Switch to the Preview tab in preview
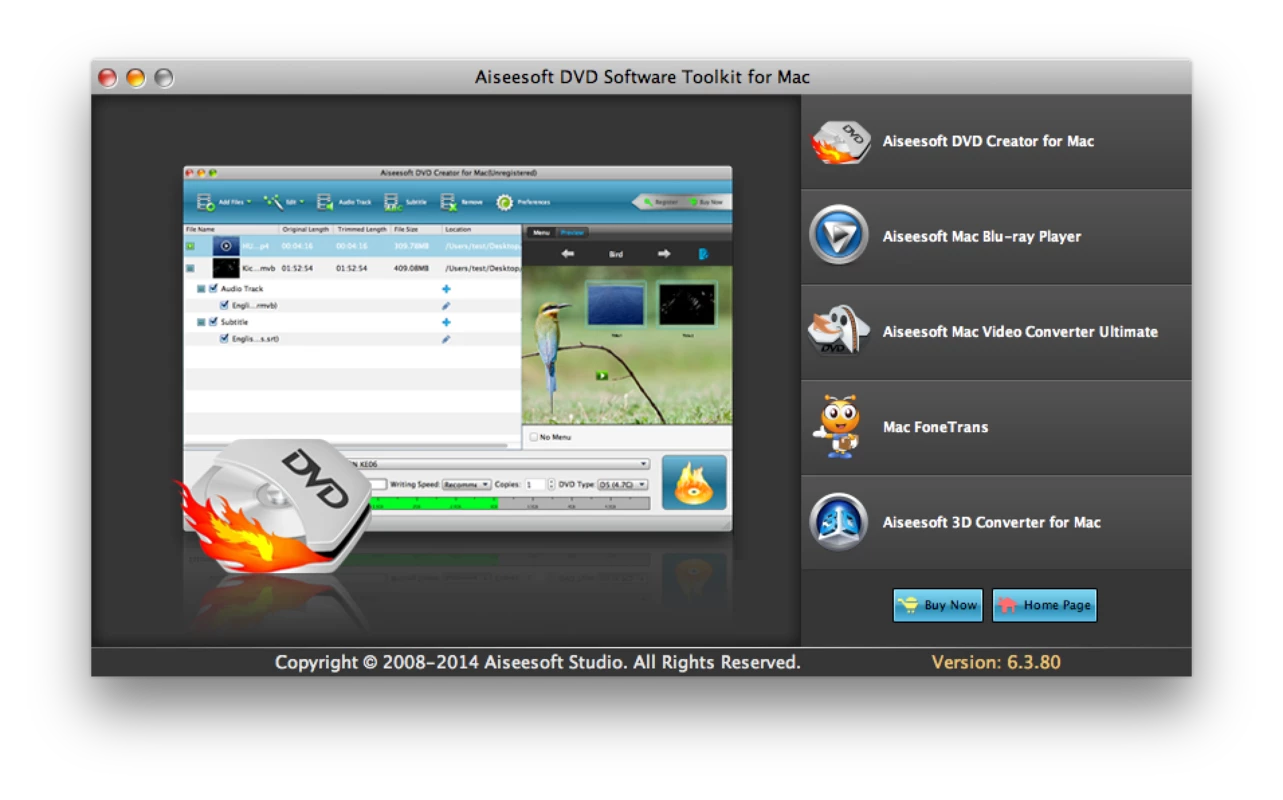This screenshot has height=800, width=1283. [x=572, y=232]
